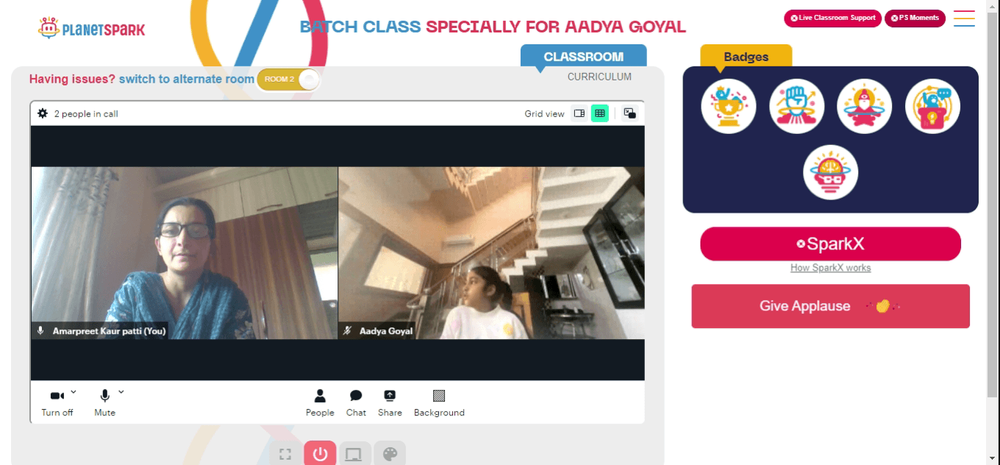Open PS Moments

click(915, 18)
